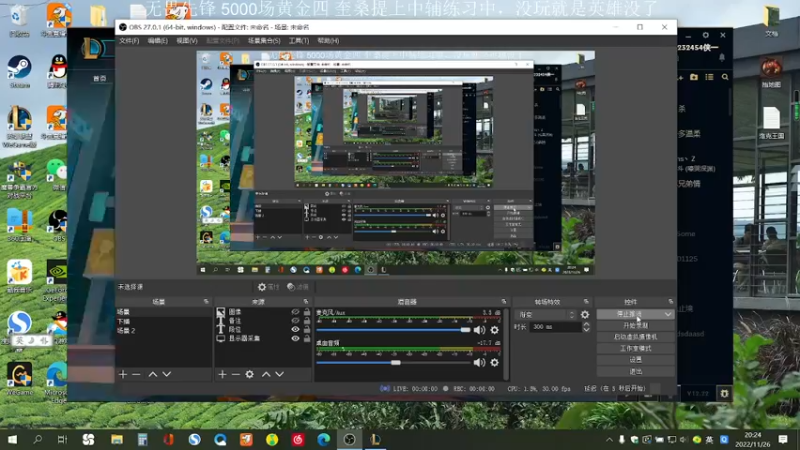
Task: Open 麦克风/Aux audio settings gear
Action: 494,330
